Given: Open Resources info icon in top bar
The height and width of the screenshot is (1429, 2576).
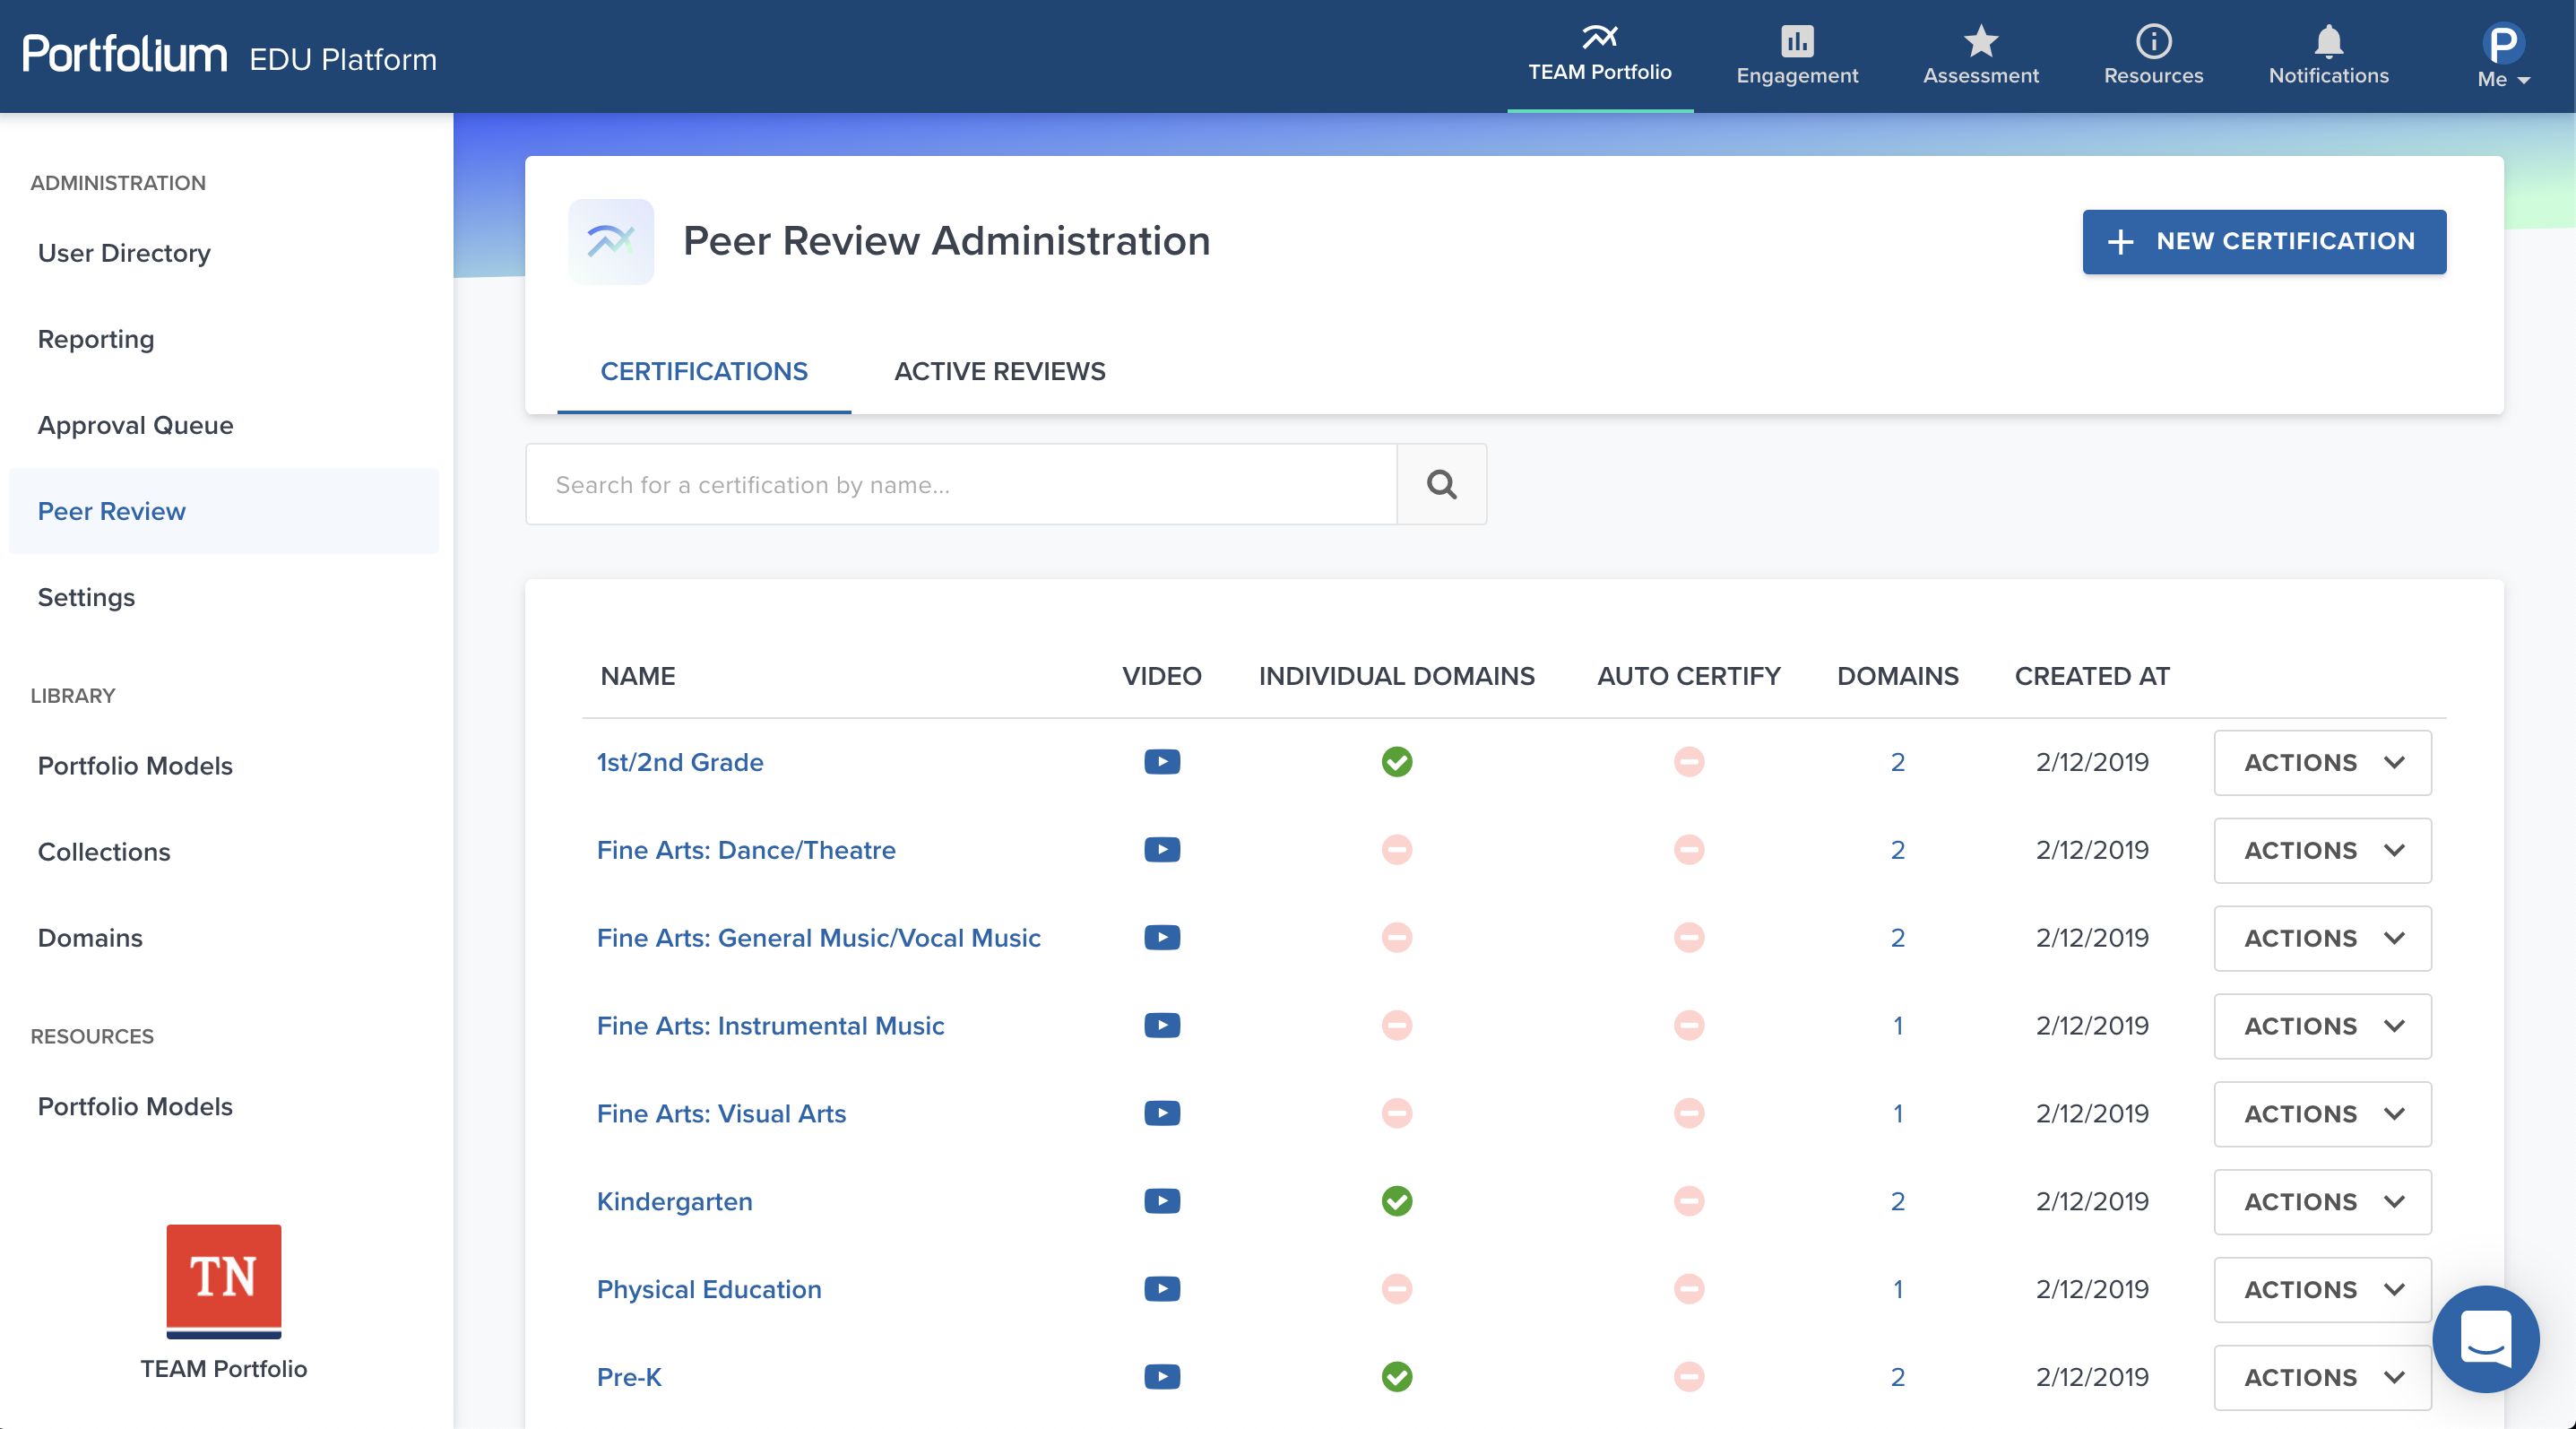Looking at the screenshot, I should click(x=2153, y=42).
